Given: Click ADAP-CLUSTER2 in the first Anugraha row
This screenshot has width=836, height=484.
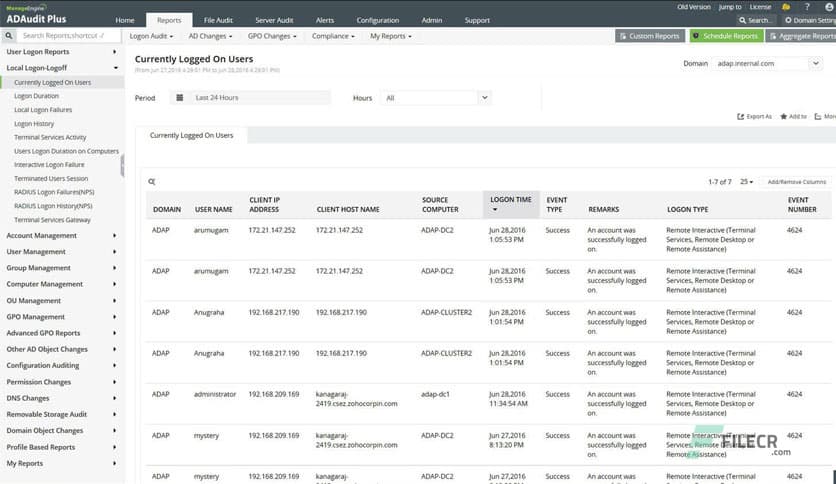Looking at the screenshot, I should pos(446,312).
